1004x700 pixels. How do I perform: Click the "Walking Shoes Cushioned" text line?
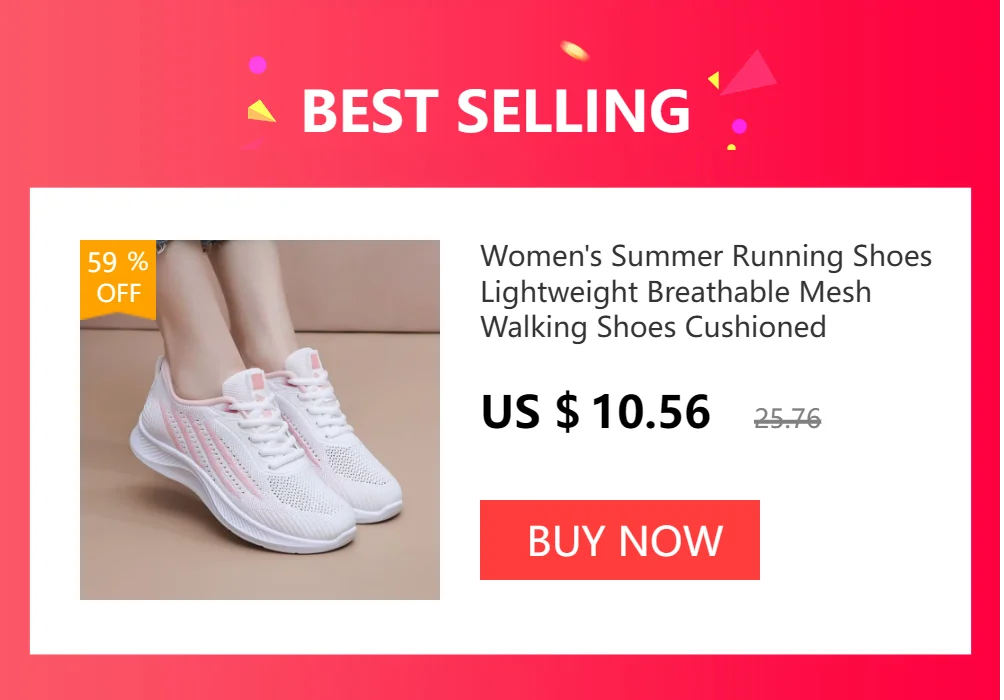pyautogui.click(x=653, y=327)
